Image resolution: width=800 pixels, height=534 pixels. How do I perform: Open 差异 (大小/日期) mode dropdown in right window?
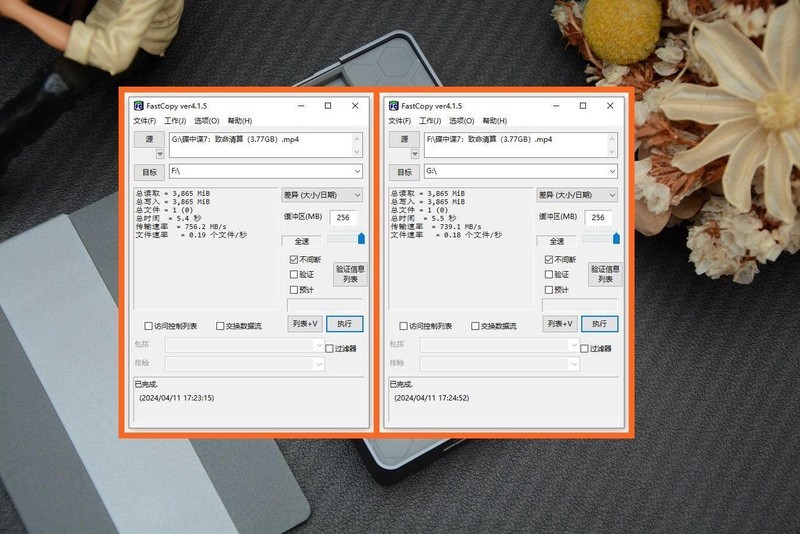(x=577, y=195)
